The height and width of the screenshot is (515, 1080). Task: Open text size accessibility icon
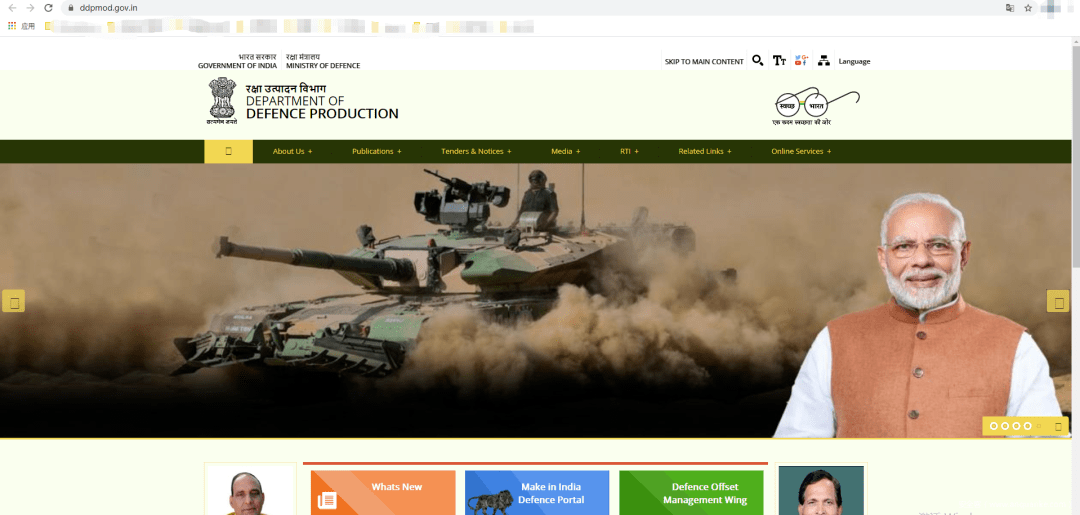779,61
